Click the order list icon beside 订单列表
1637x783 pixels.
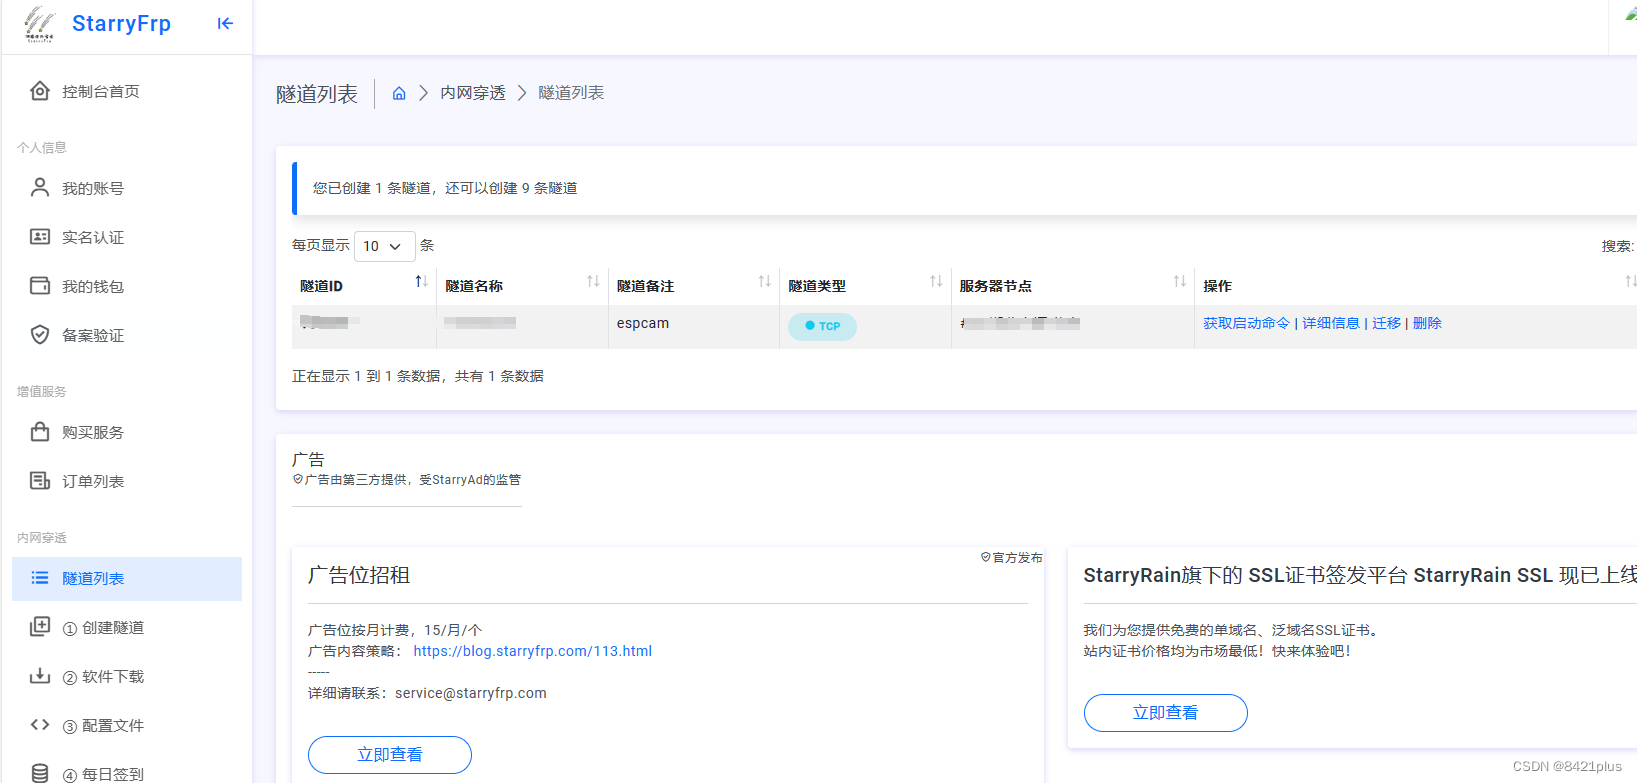[x=40, y=480]
